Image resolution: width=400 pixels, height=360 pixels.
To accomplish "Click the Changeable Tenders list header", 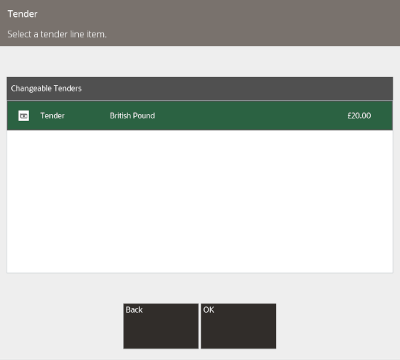I will point(200,89).
